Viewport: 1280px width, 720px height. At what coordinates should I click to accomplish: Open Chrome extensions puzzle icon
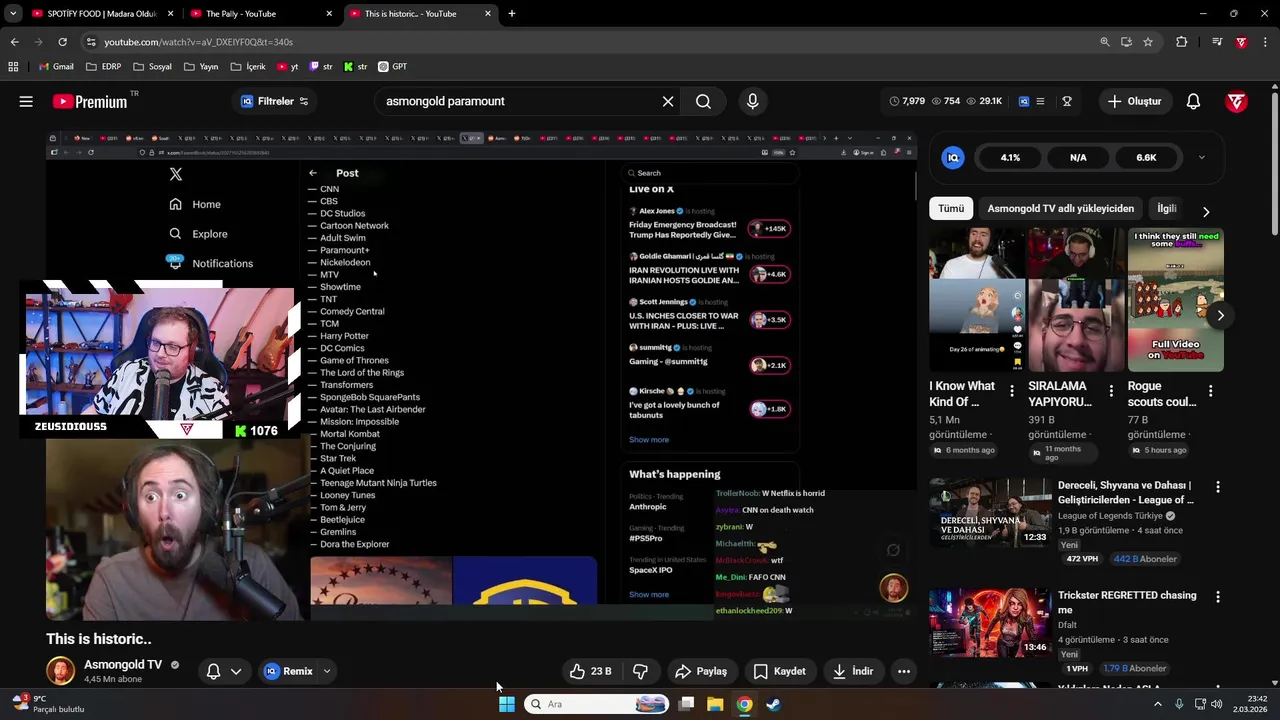coord(1182,42)
